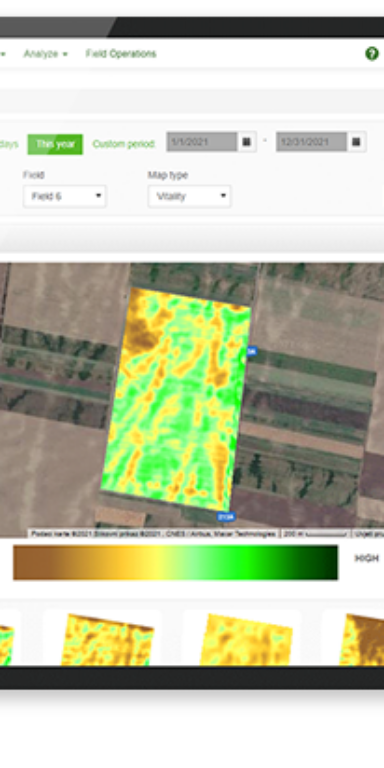This screenshot has height=768, width=384.
Task: Open the end date calendar picker icon
Action: point(357,142)
